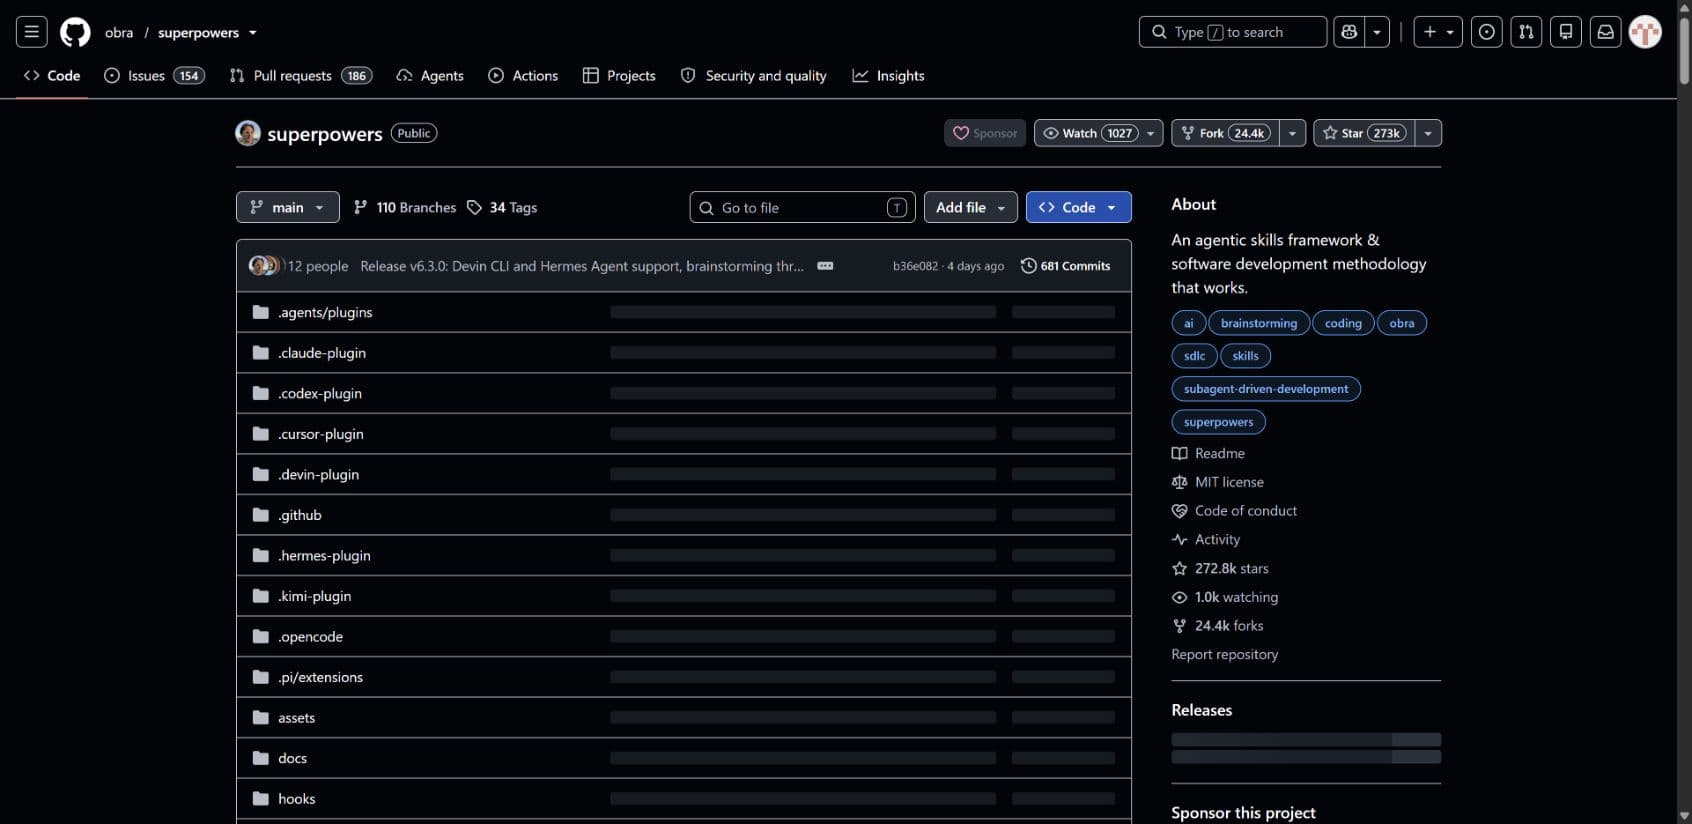This screenshot has height=824, width=1692.
Task: Open the global navigation hamburger menu
Action: [32, 32]
